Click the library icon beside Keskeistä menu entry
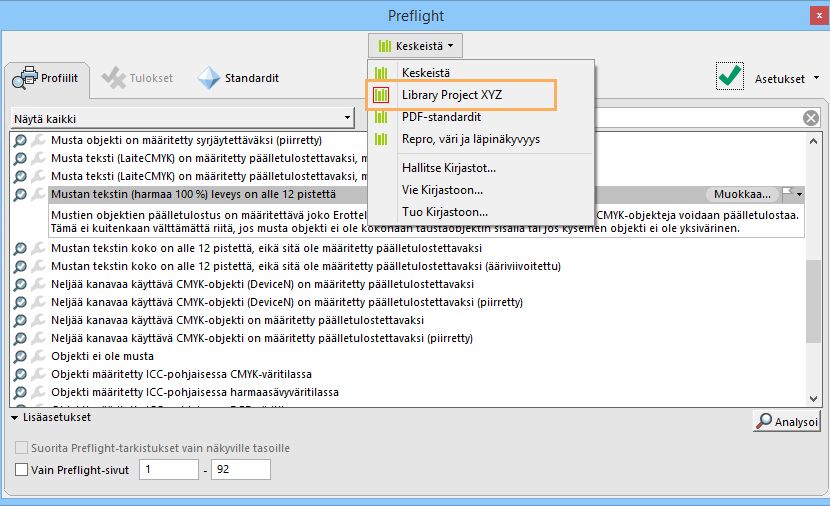 pos(381,73)
